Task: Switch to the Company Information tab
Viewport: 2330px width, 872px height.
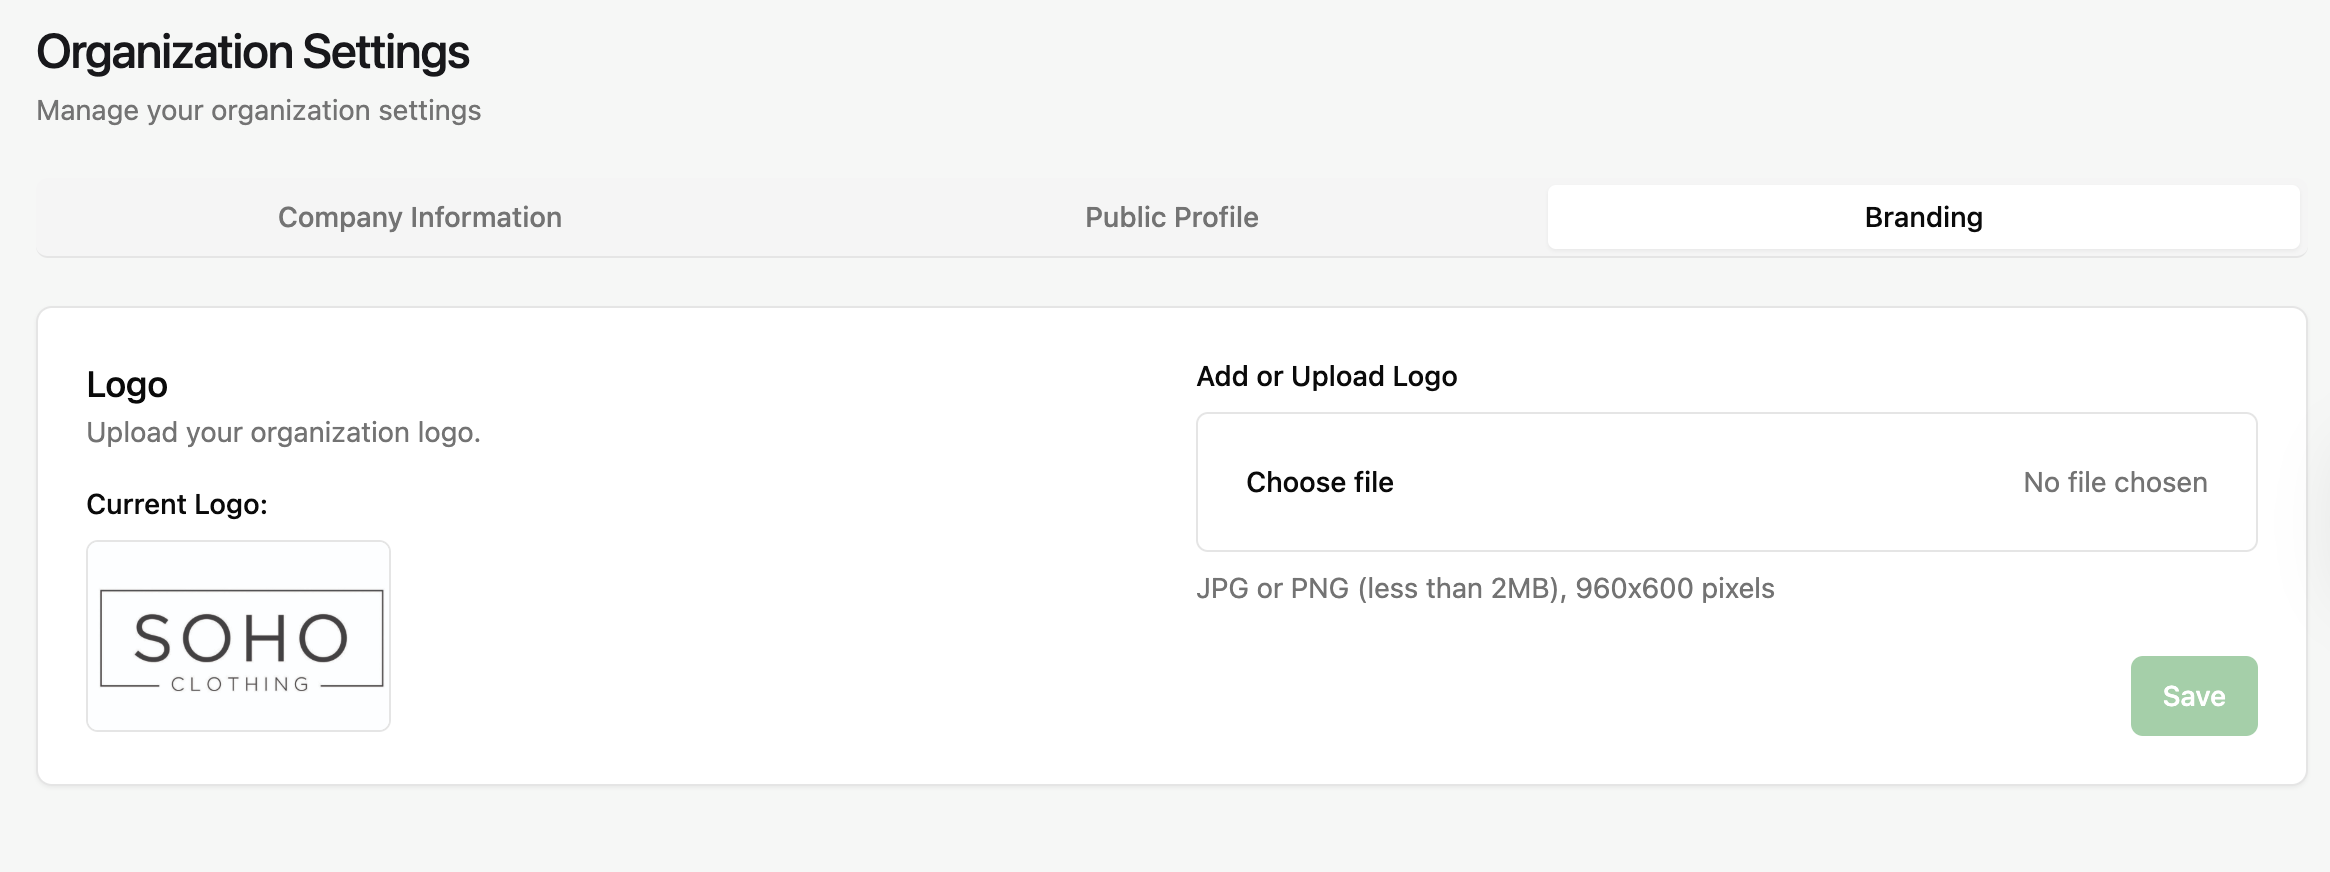Action: coord(419,217)
